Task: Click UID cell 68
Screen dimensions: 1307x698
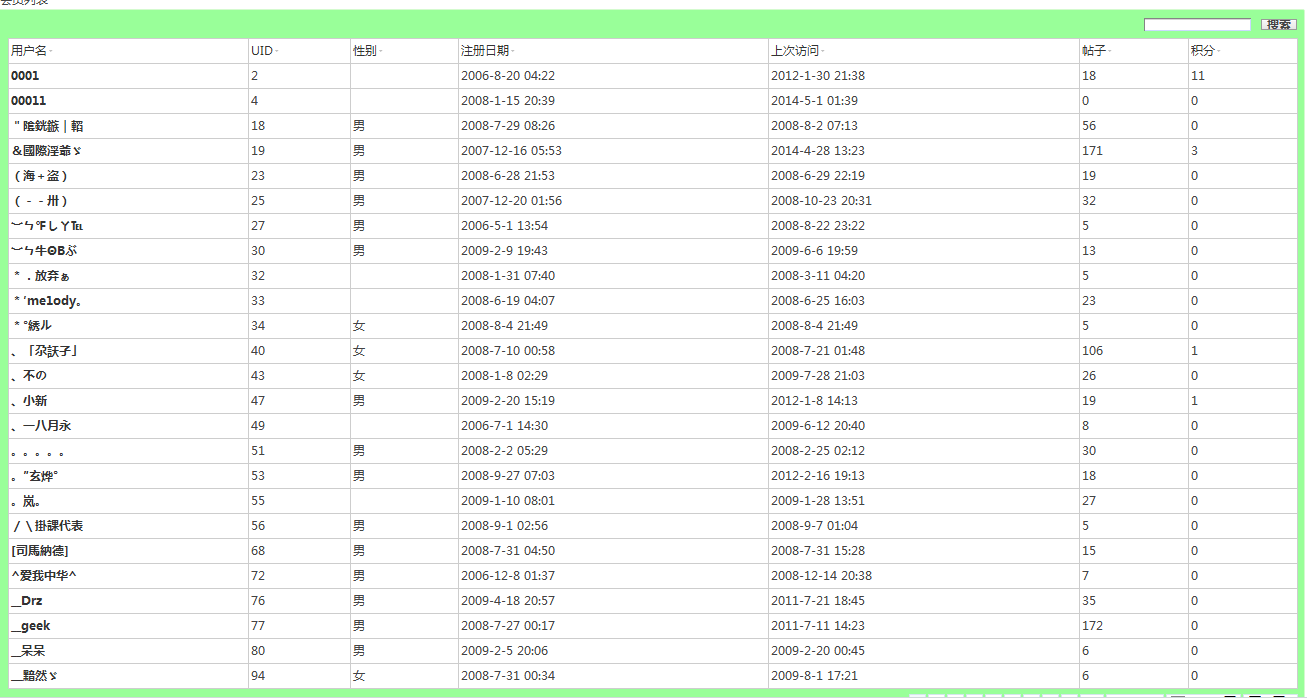Action: (258, 551)
